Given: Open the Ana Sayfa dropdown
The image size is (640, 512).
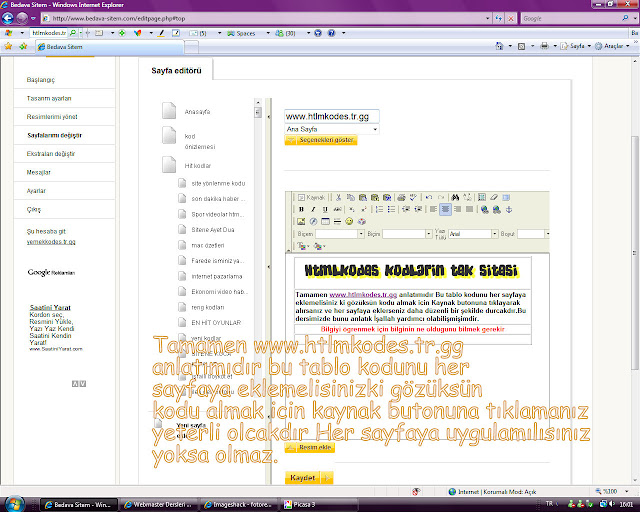Looking at the screenshot, I should [332, 129].
